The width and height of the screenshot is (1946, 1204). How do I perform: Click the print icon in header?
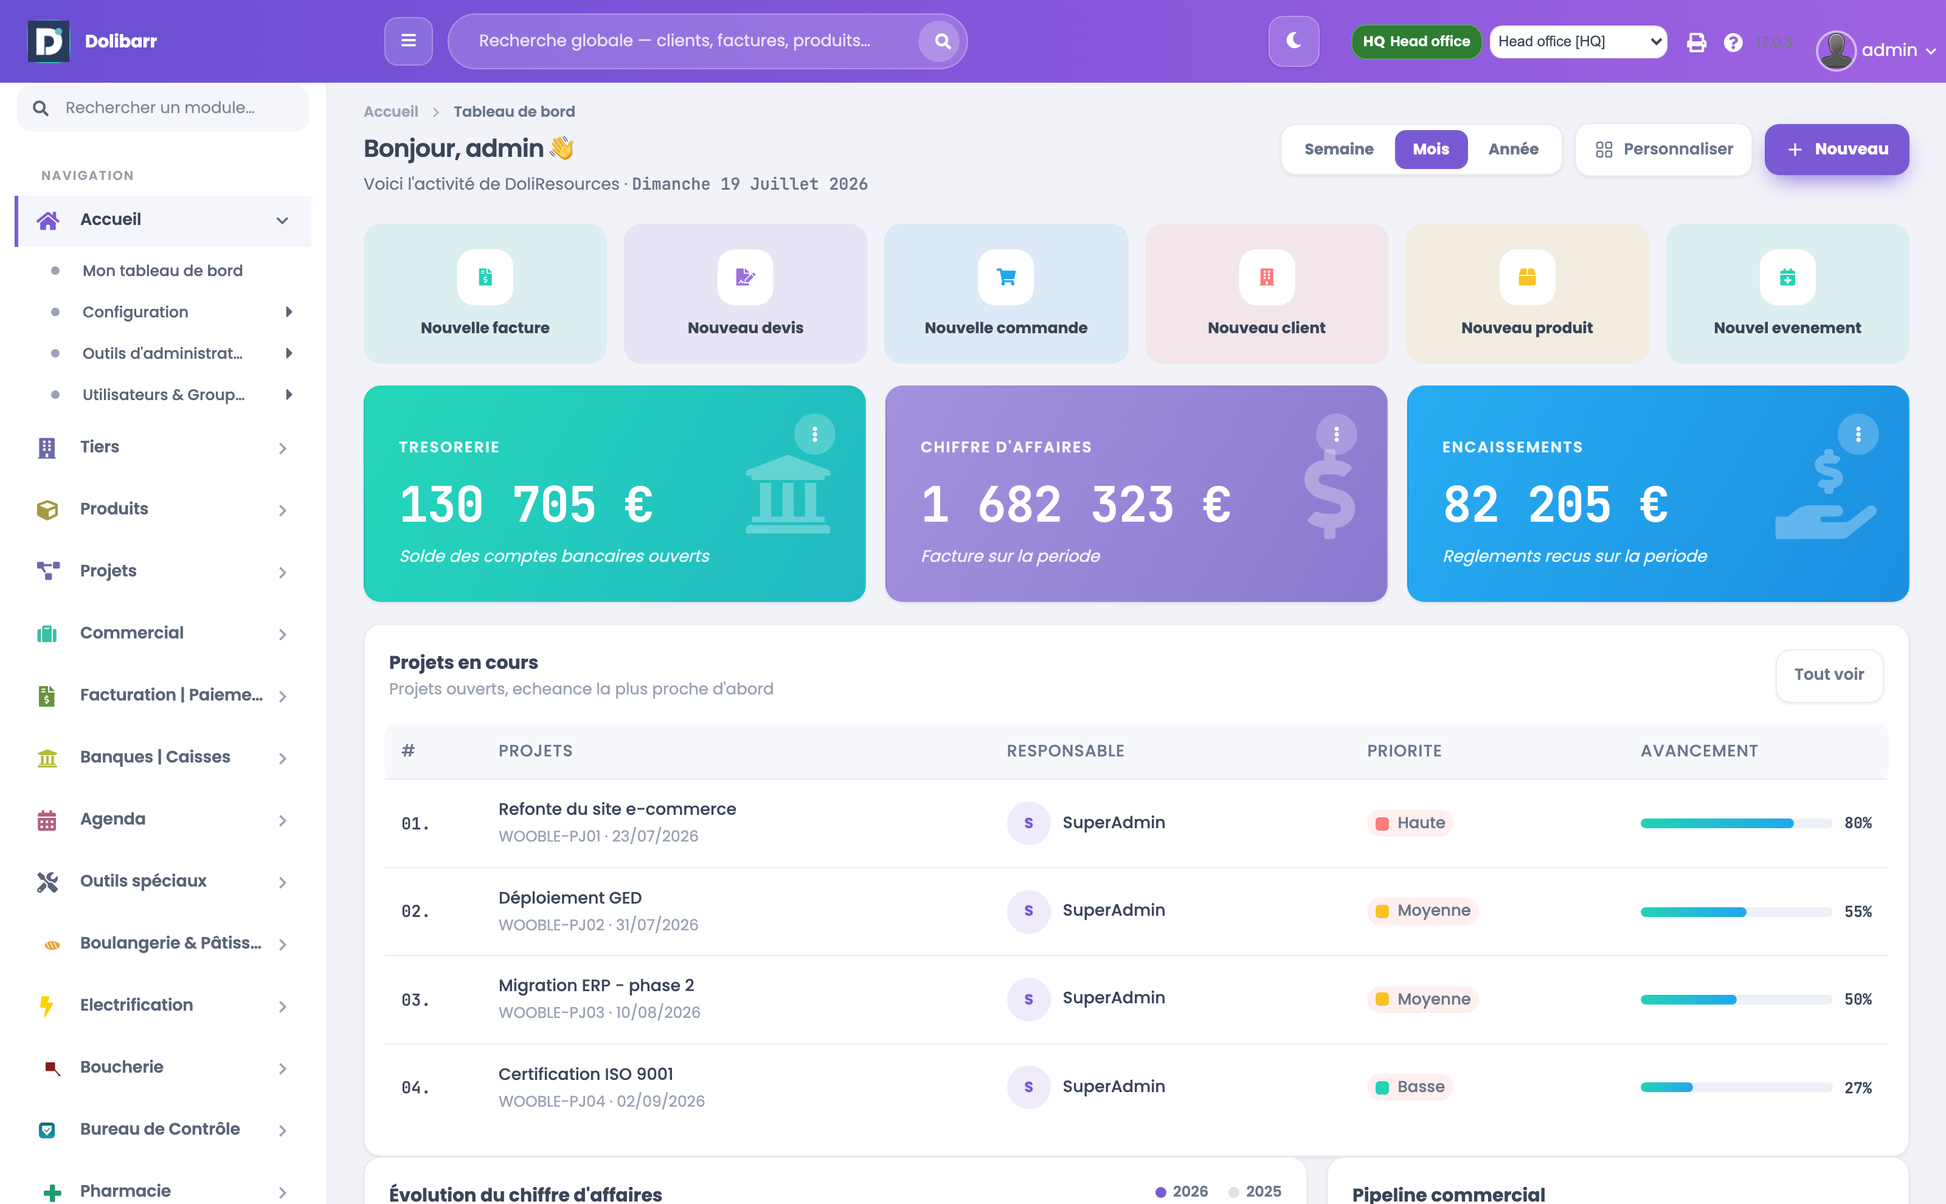click(1696, 42)
